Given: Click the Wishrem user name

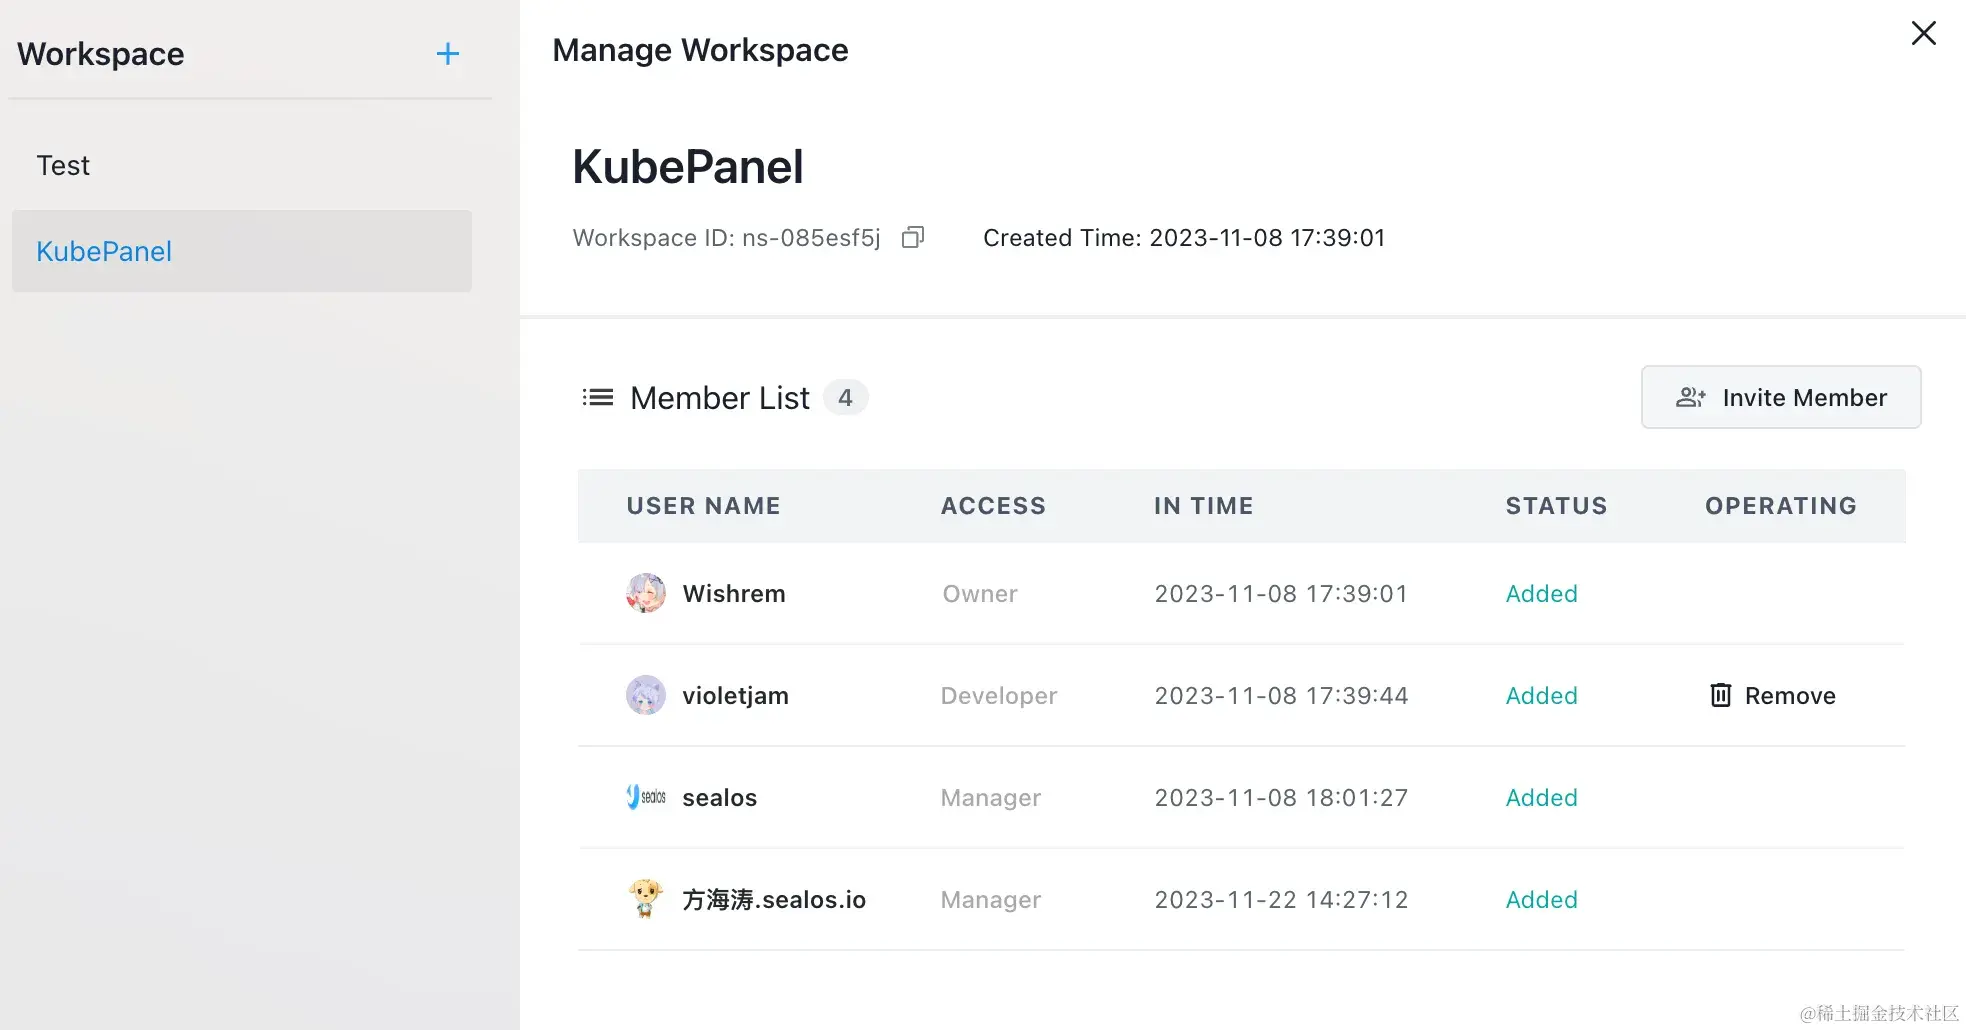Looking at the screenshot, I should 734,593.
